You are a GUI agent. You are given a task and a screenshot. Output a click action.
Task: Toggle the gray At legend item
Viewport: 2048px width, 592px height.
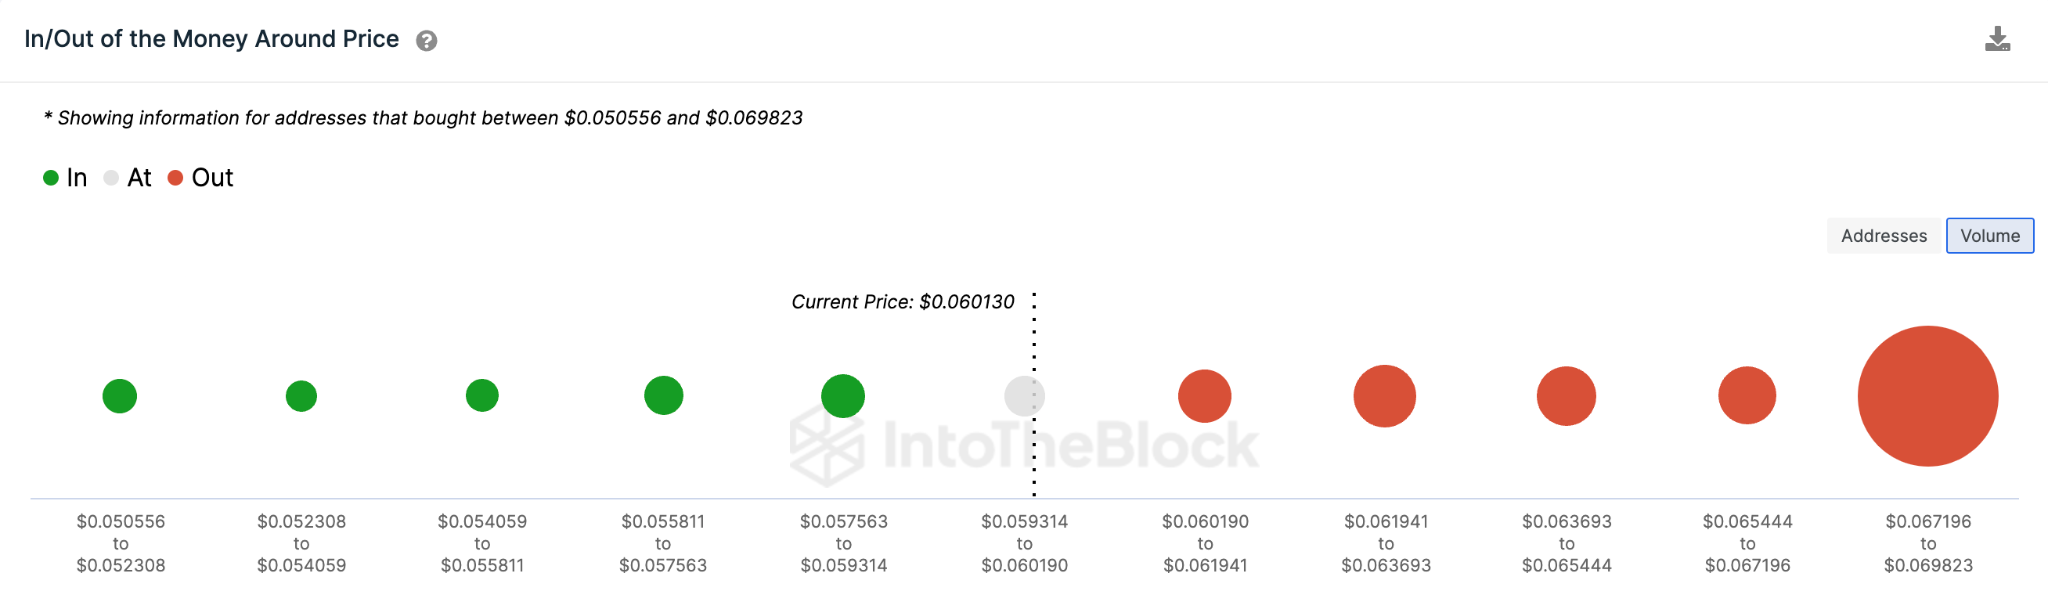tap(128, 178)
